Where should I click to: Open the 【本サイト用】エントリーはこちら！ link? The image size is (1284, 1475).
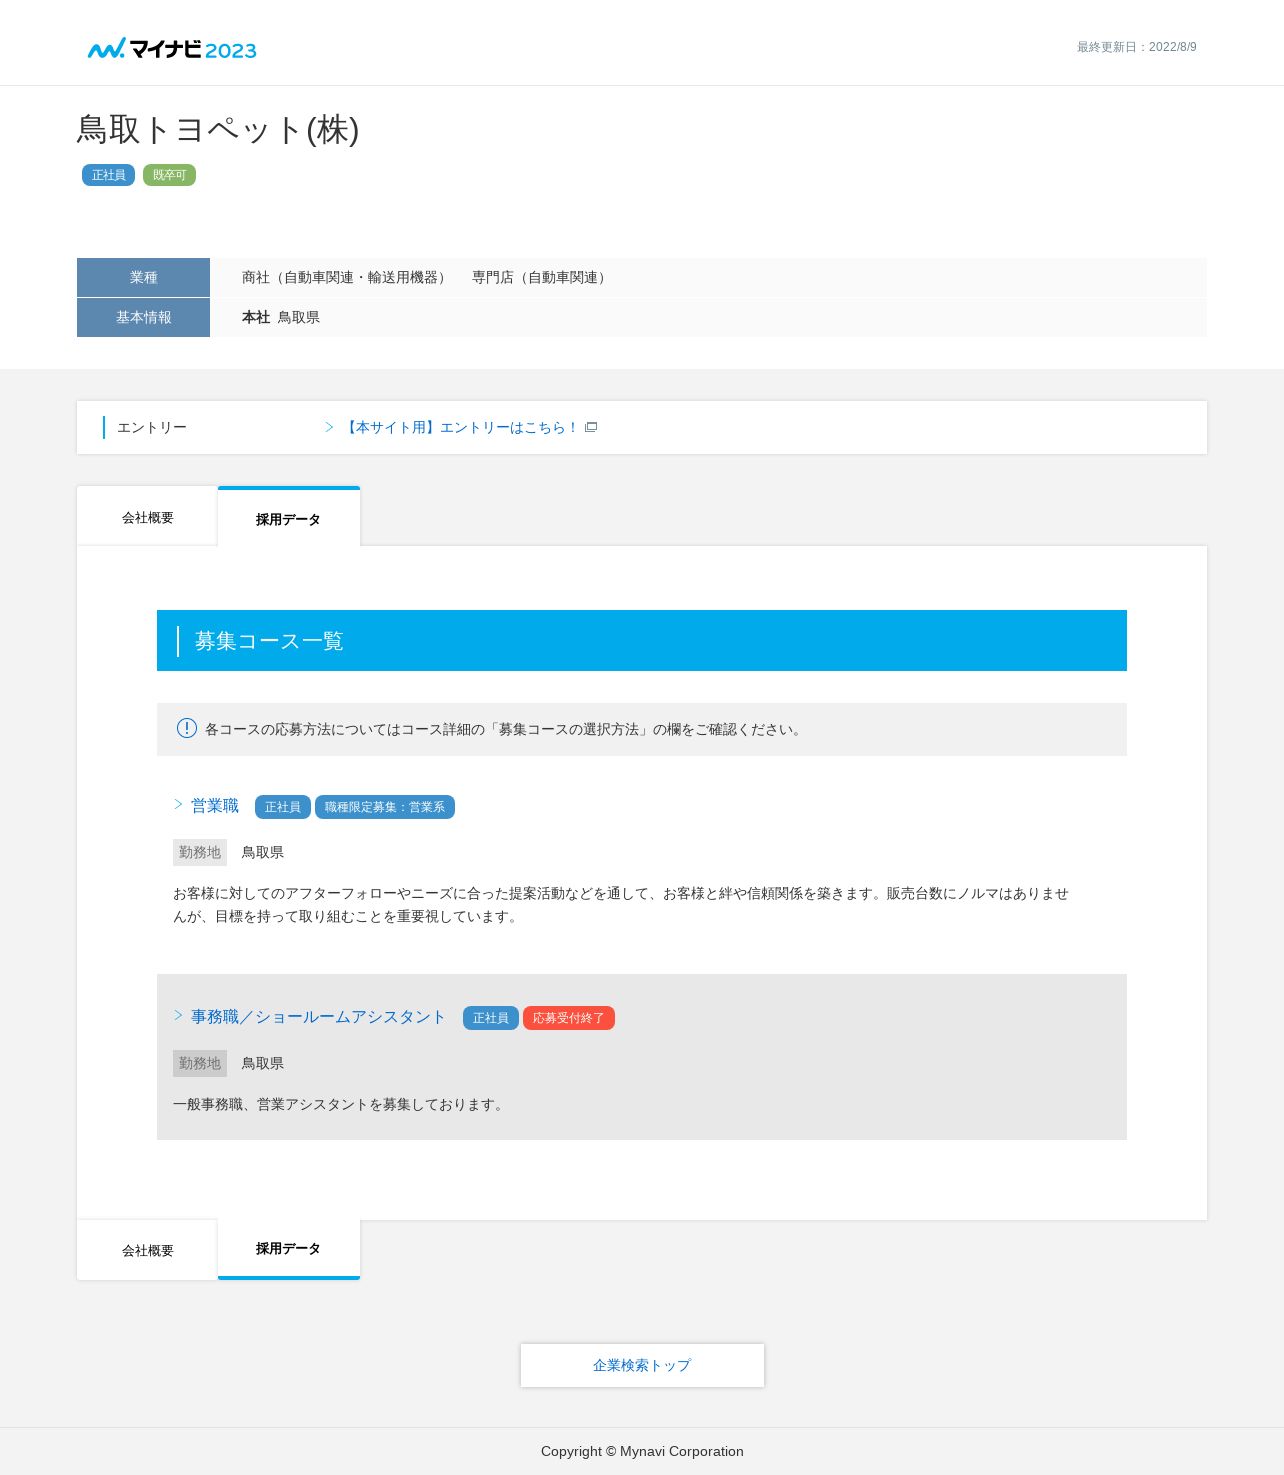pos(460,427)
